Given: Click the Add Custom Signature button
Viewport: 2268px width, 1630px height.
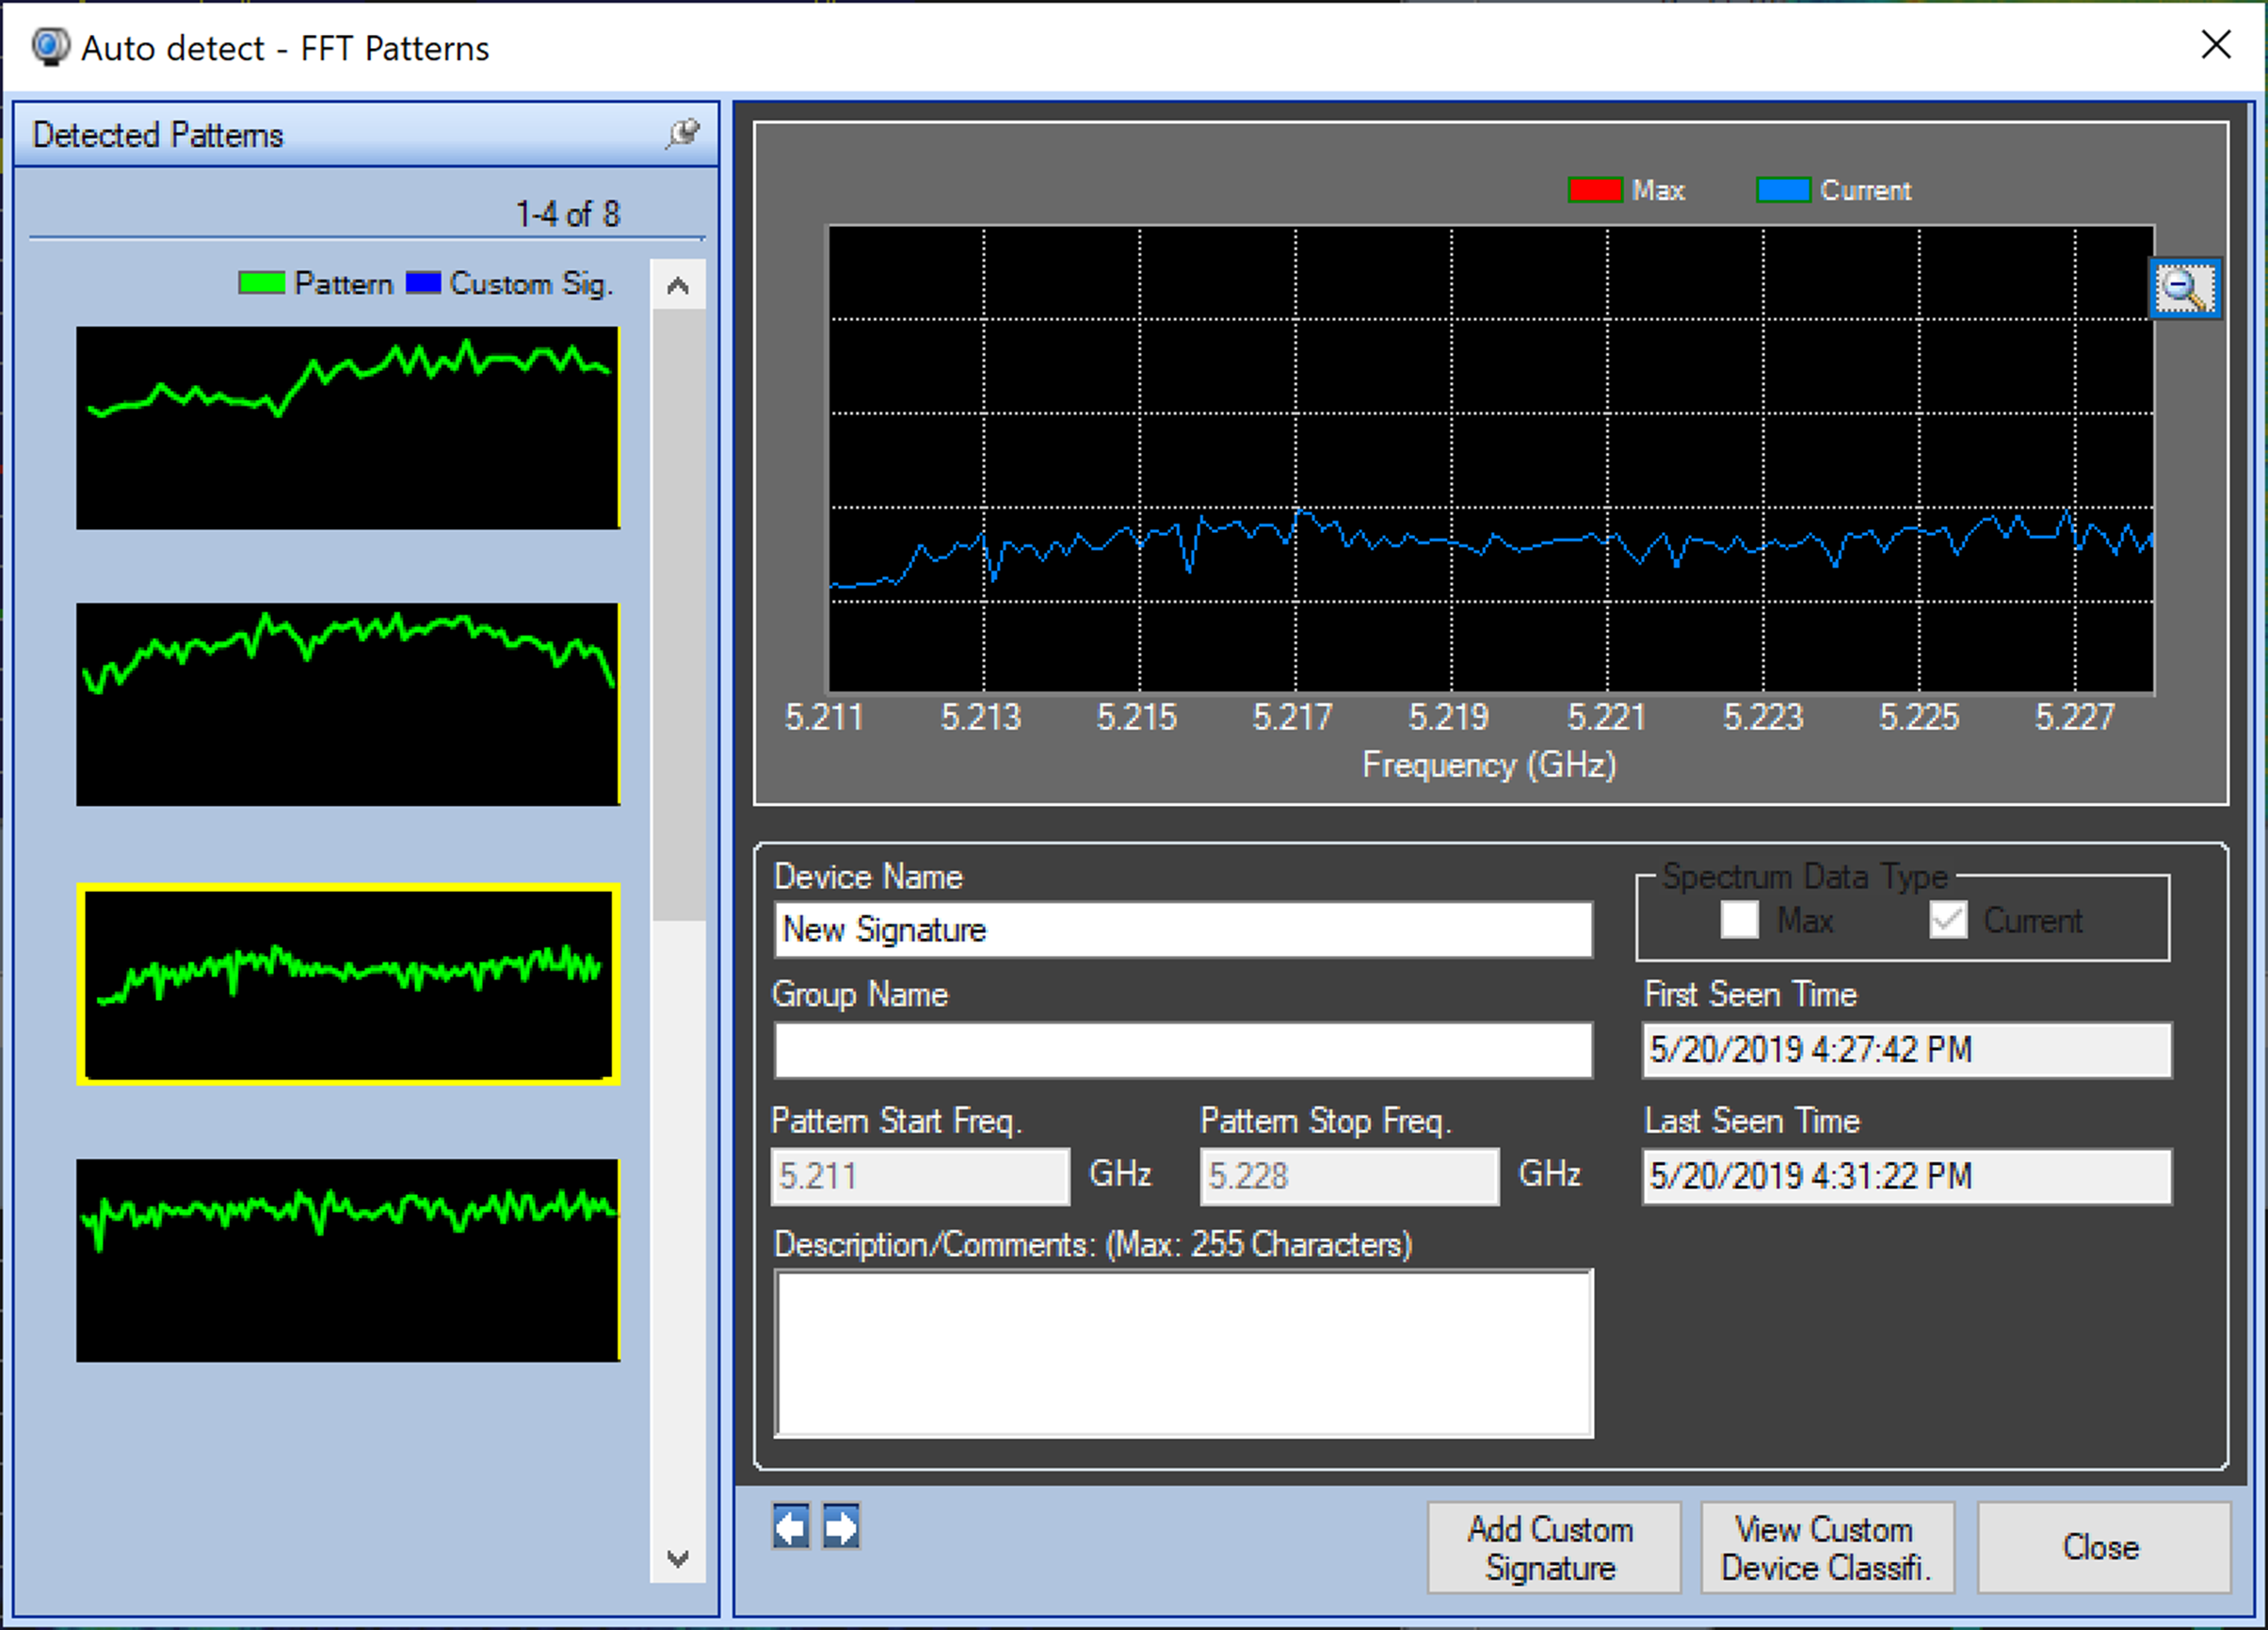Looking at the screenshot, I should 1553,1547.
